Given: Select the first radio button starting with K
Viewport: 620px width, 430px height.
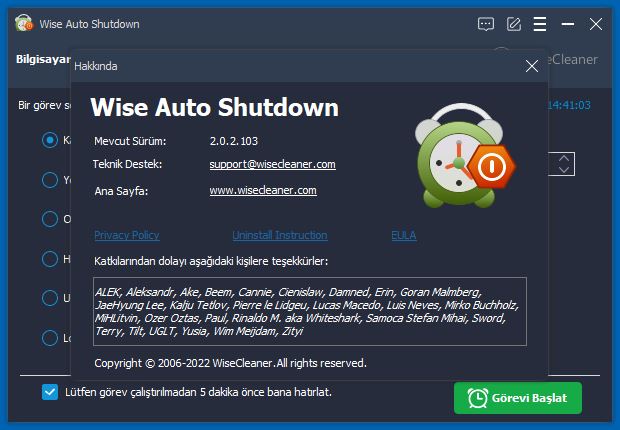Looking at the screenshot, I should (x=50, y=140).
